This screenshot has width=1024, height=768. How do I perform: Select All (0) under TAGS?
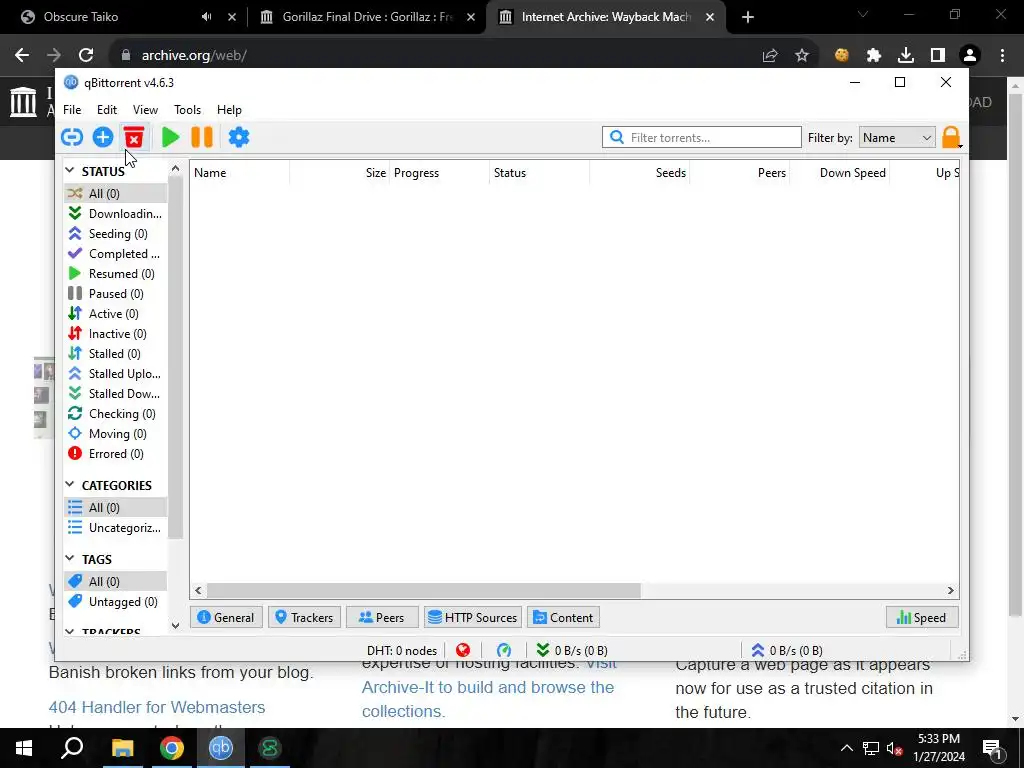tap(116, 581)
